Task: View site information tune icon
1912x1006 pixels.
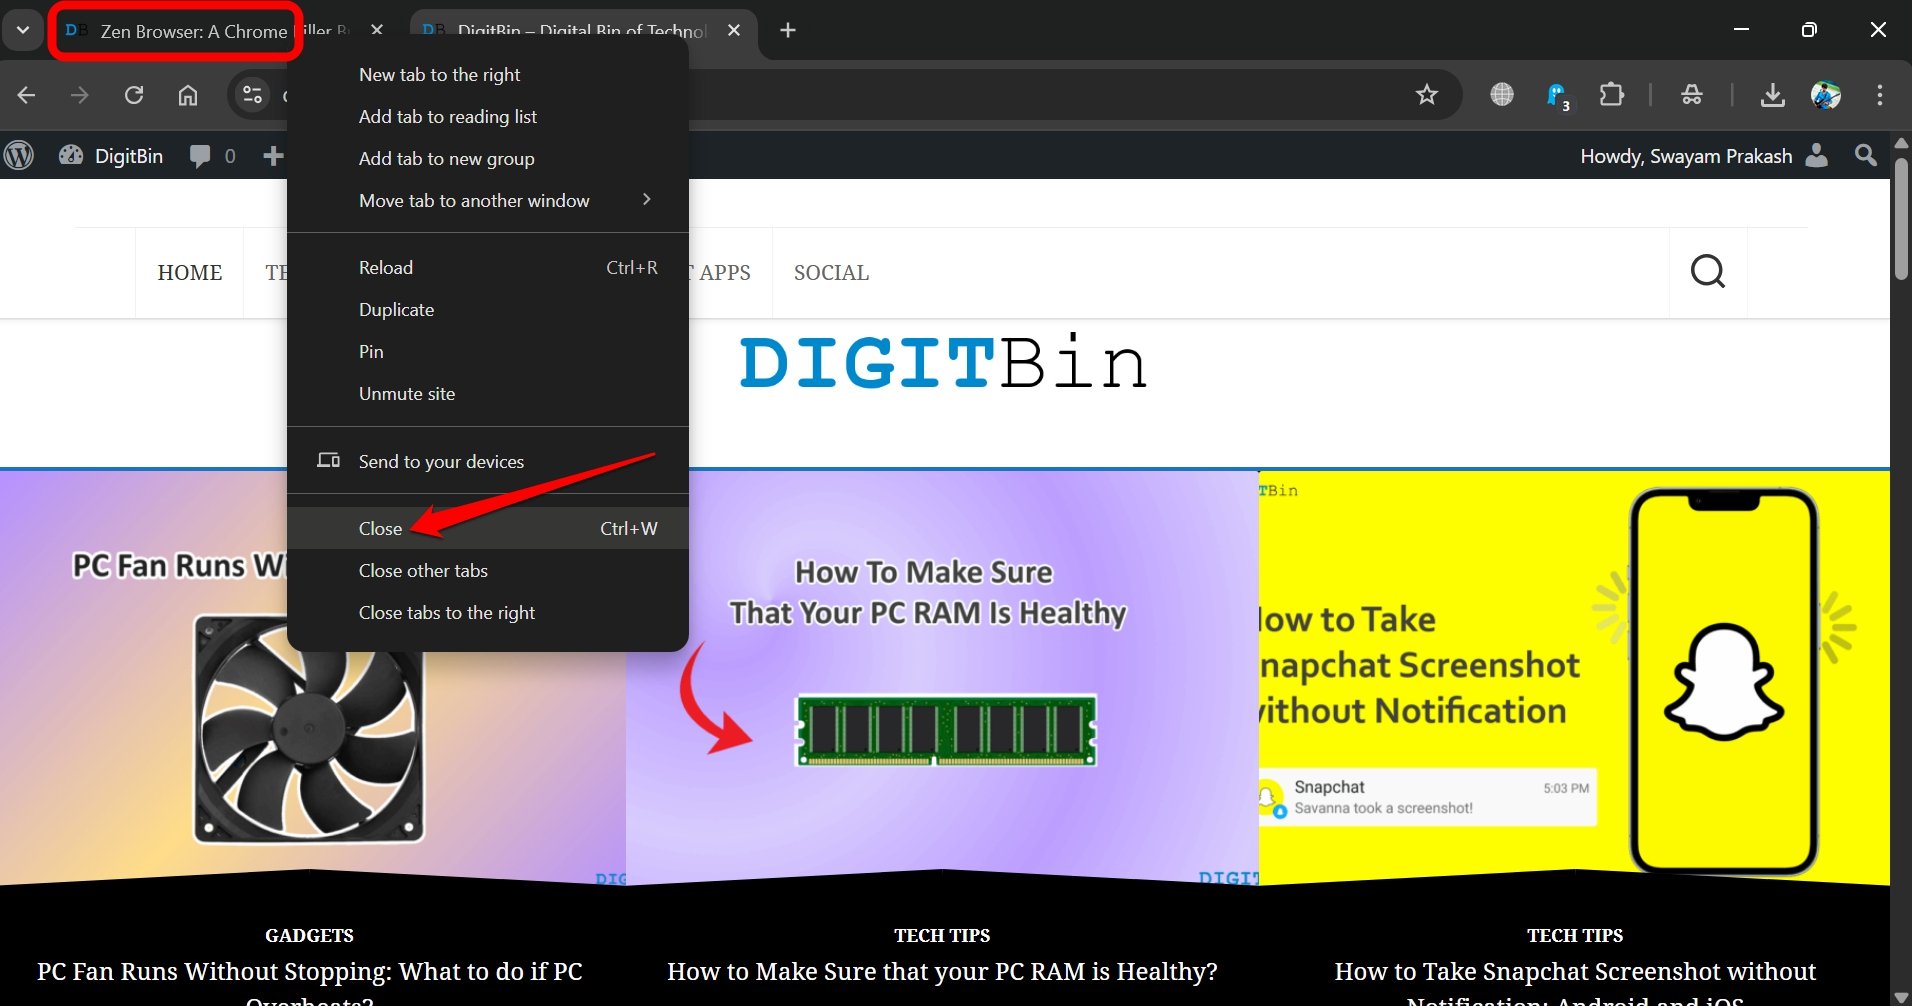Action: (252, 95)
